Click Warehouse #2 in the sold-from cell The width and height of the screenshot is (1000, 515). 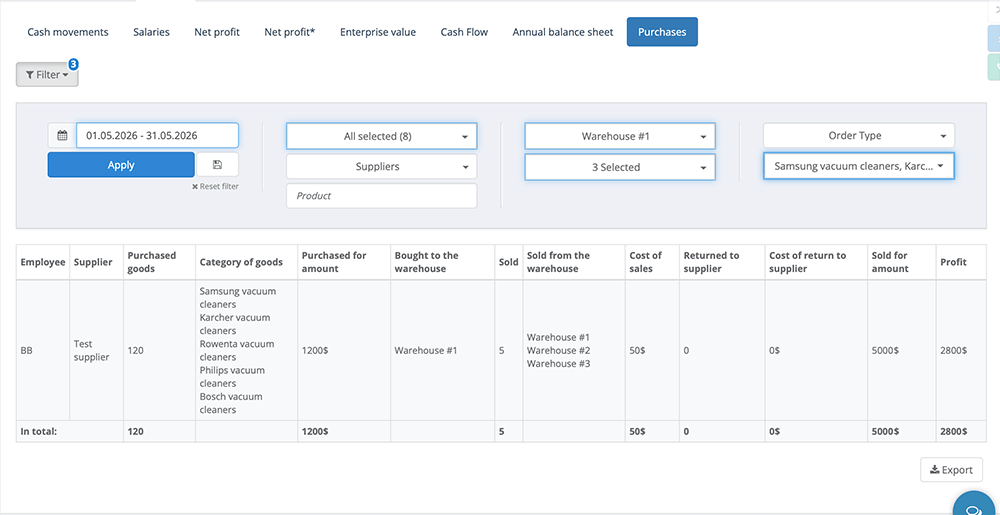point(559,351)
